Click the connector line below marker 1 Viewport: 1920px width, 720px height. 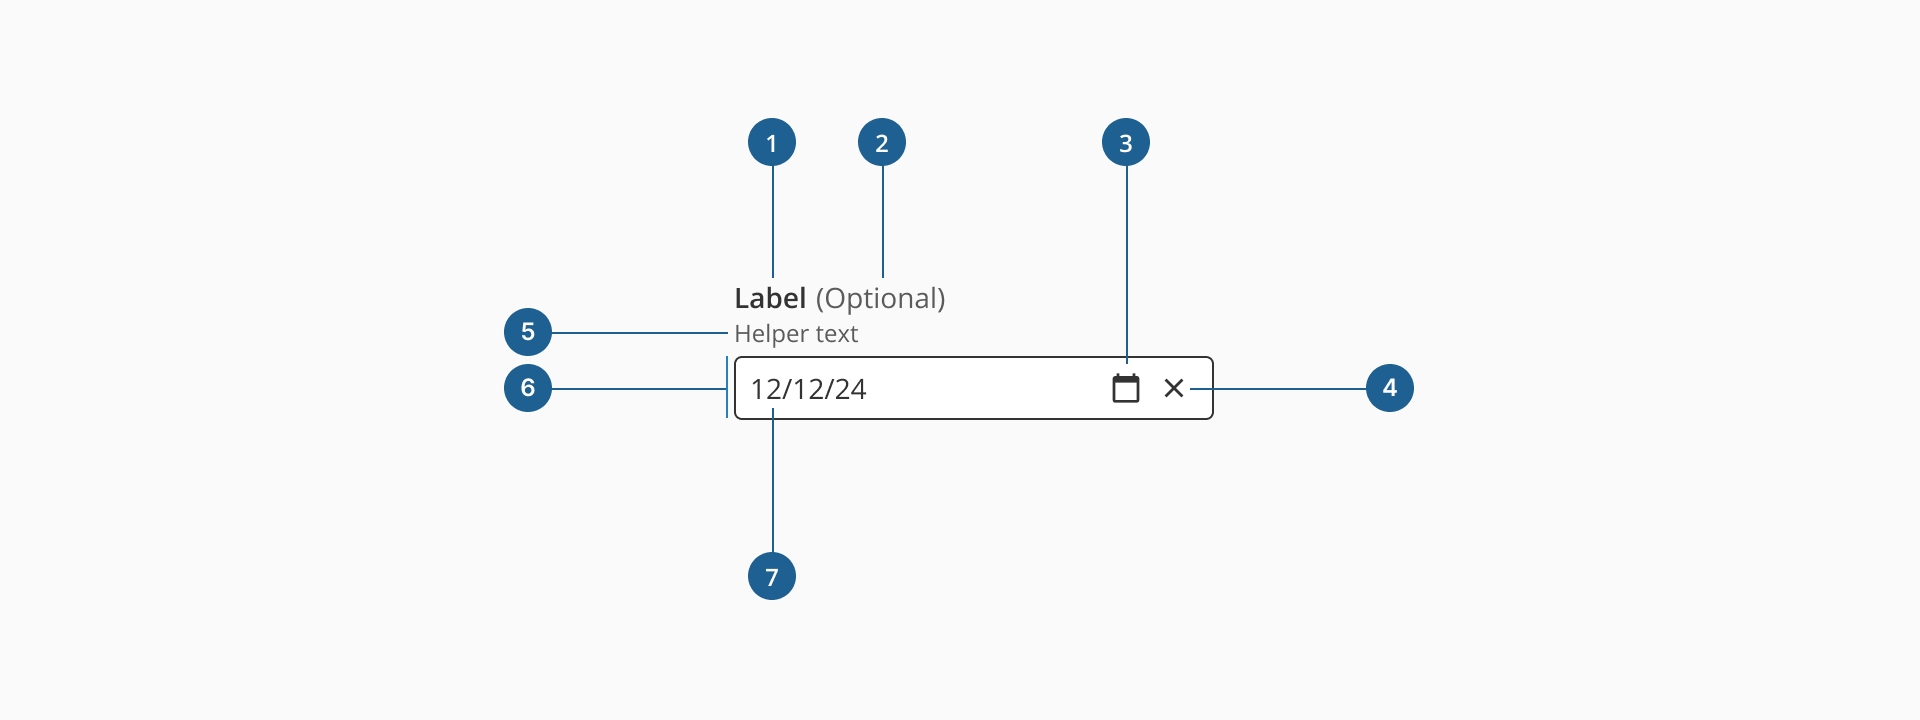tap(773, 222)
